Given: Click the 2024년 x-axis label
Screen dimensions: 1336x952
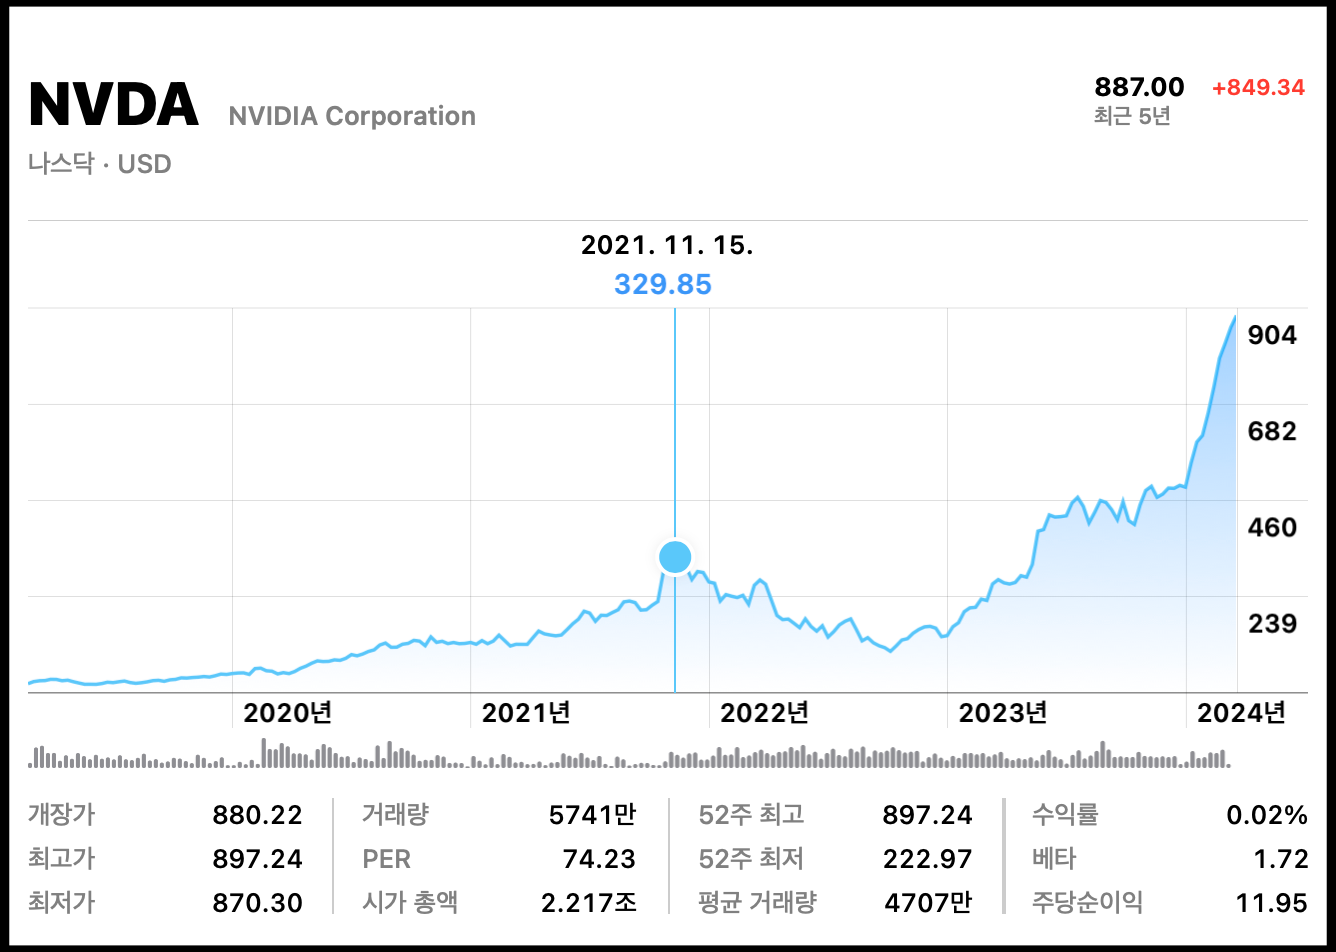Looking at the screenshot, I should point(1241,713).
